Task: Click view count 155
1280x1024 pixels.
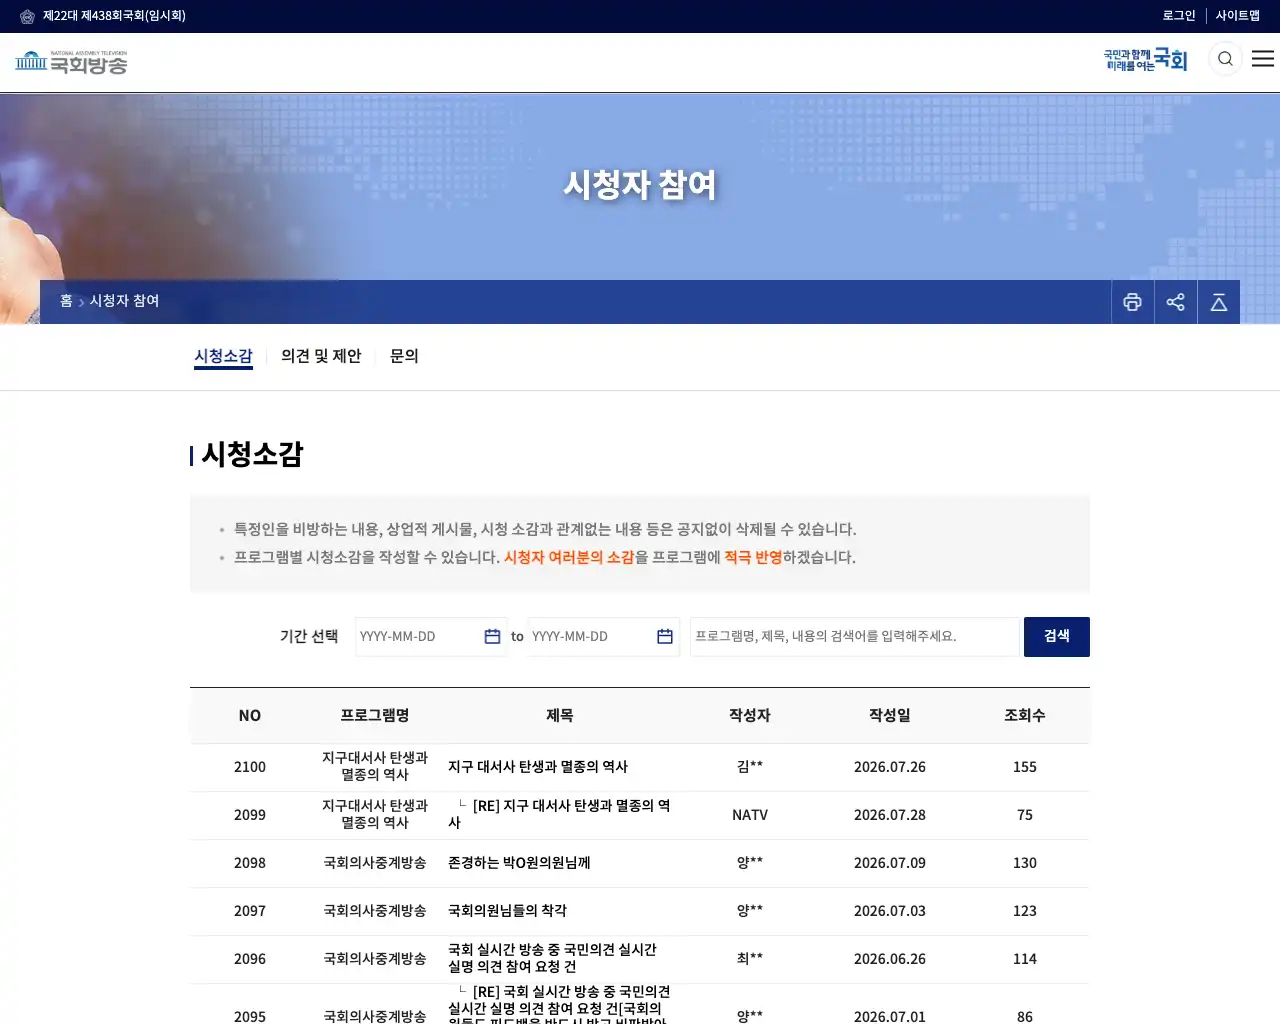Action: tap(1025, 767)
